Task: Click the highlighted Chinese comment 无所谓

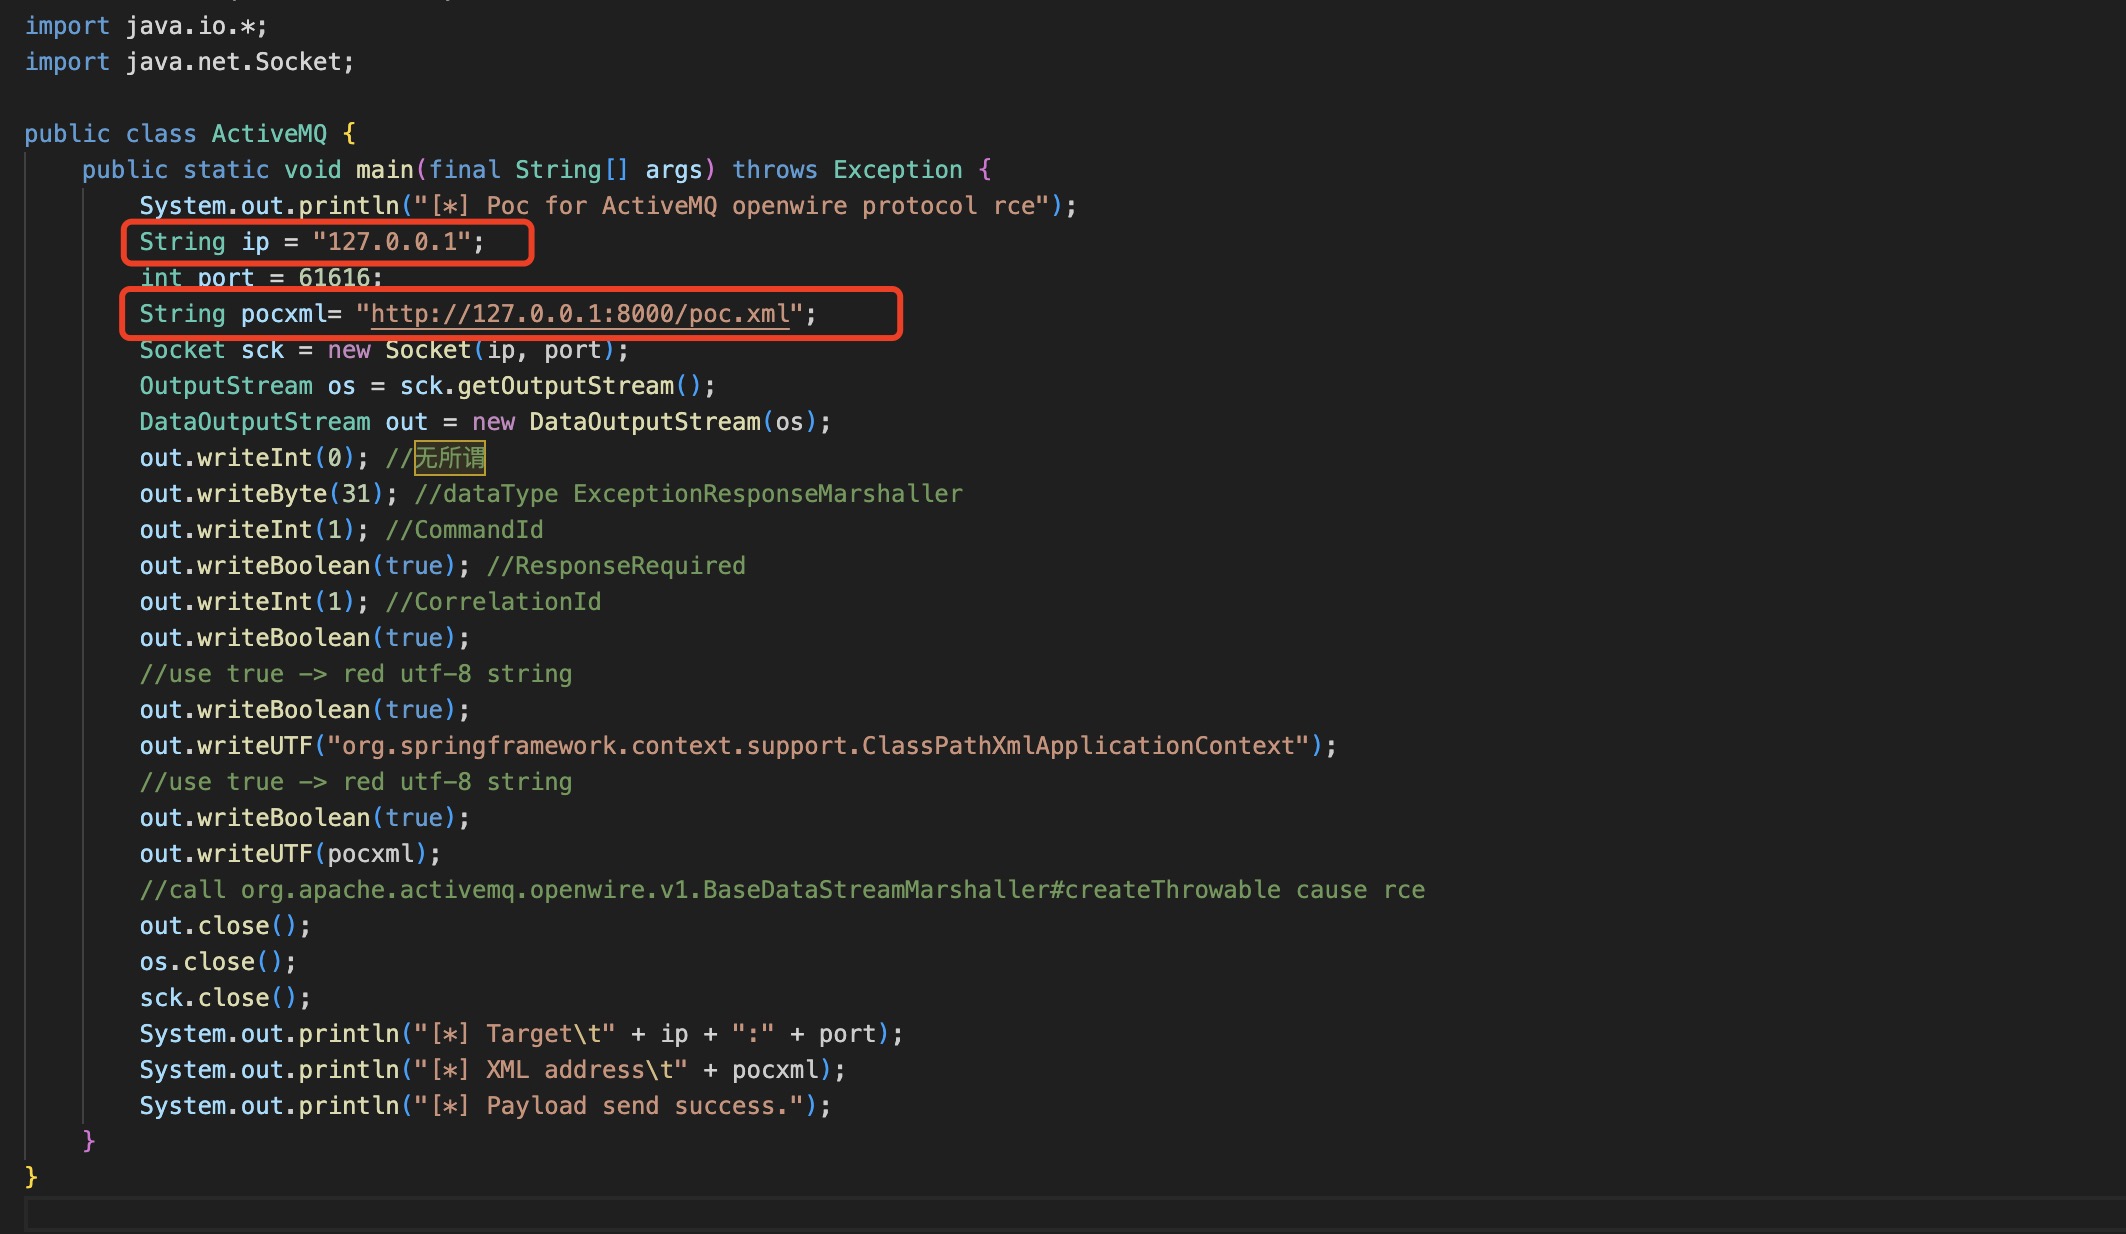Action: [x=449, y=458]
